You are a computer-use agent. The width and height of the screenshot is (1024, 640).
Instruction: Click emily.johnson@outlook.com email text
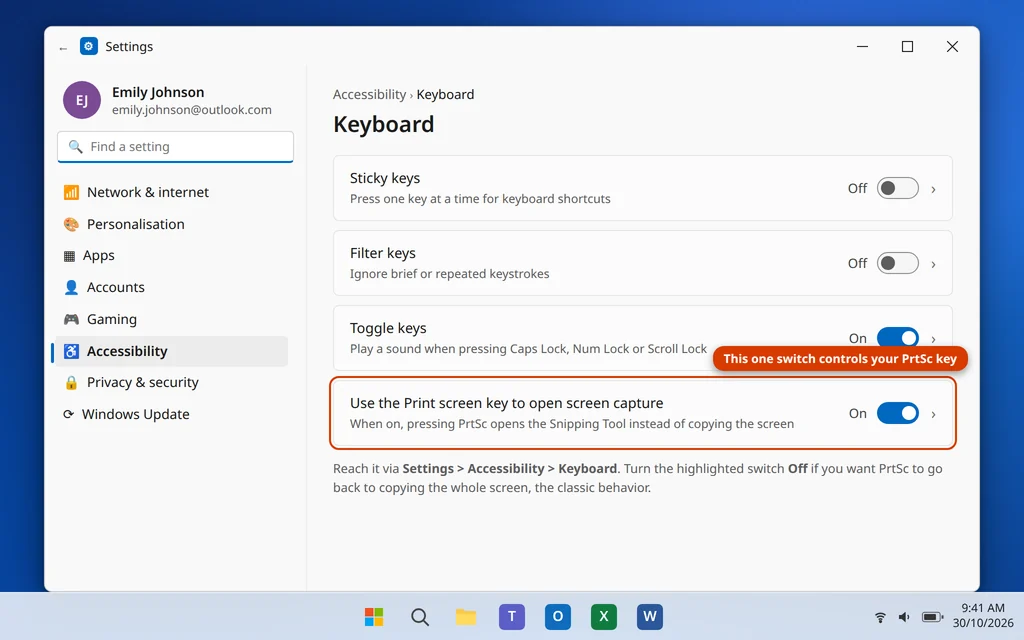tap(191, 110)
